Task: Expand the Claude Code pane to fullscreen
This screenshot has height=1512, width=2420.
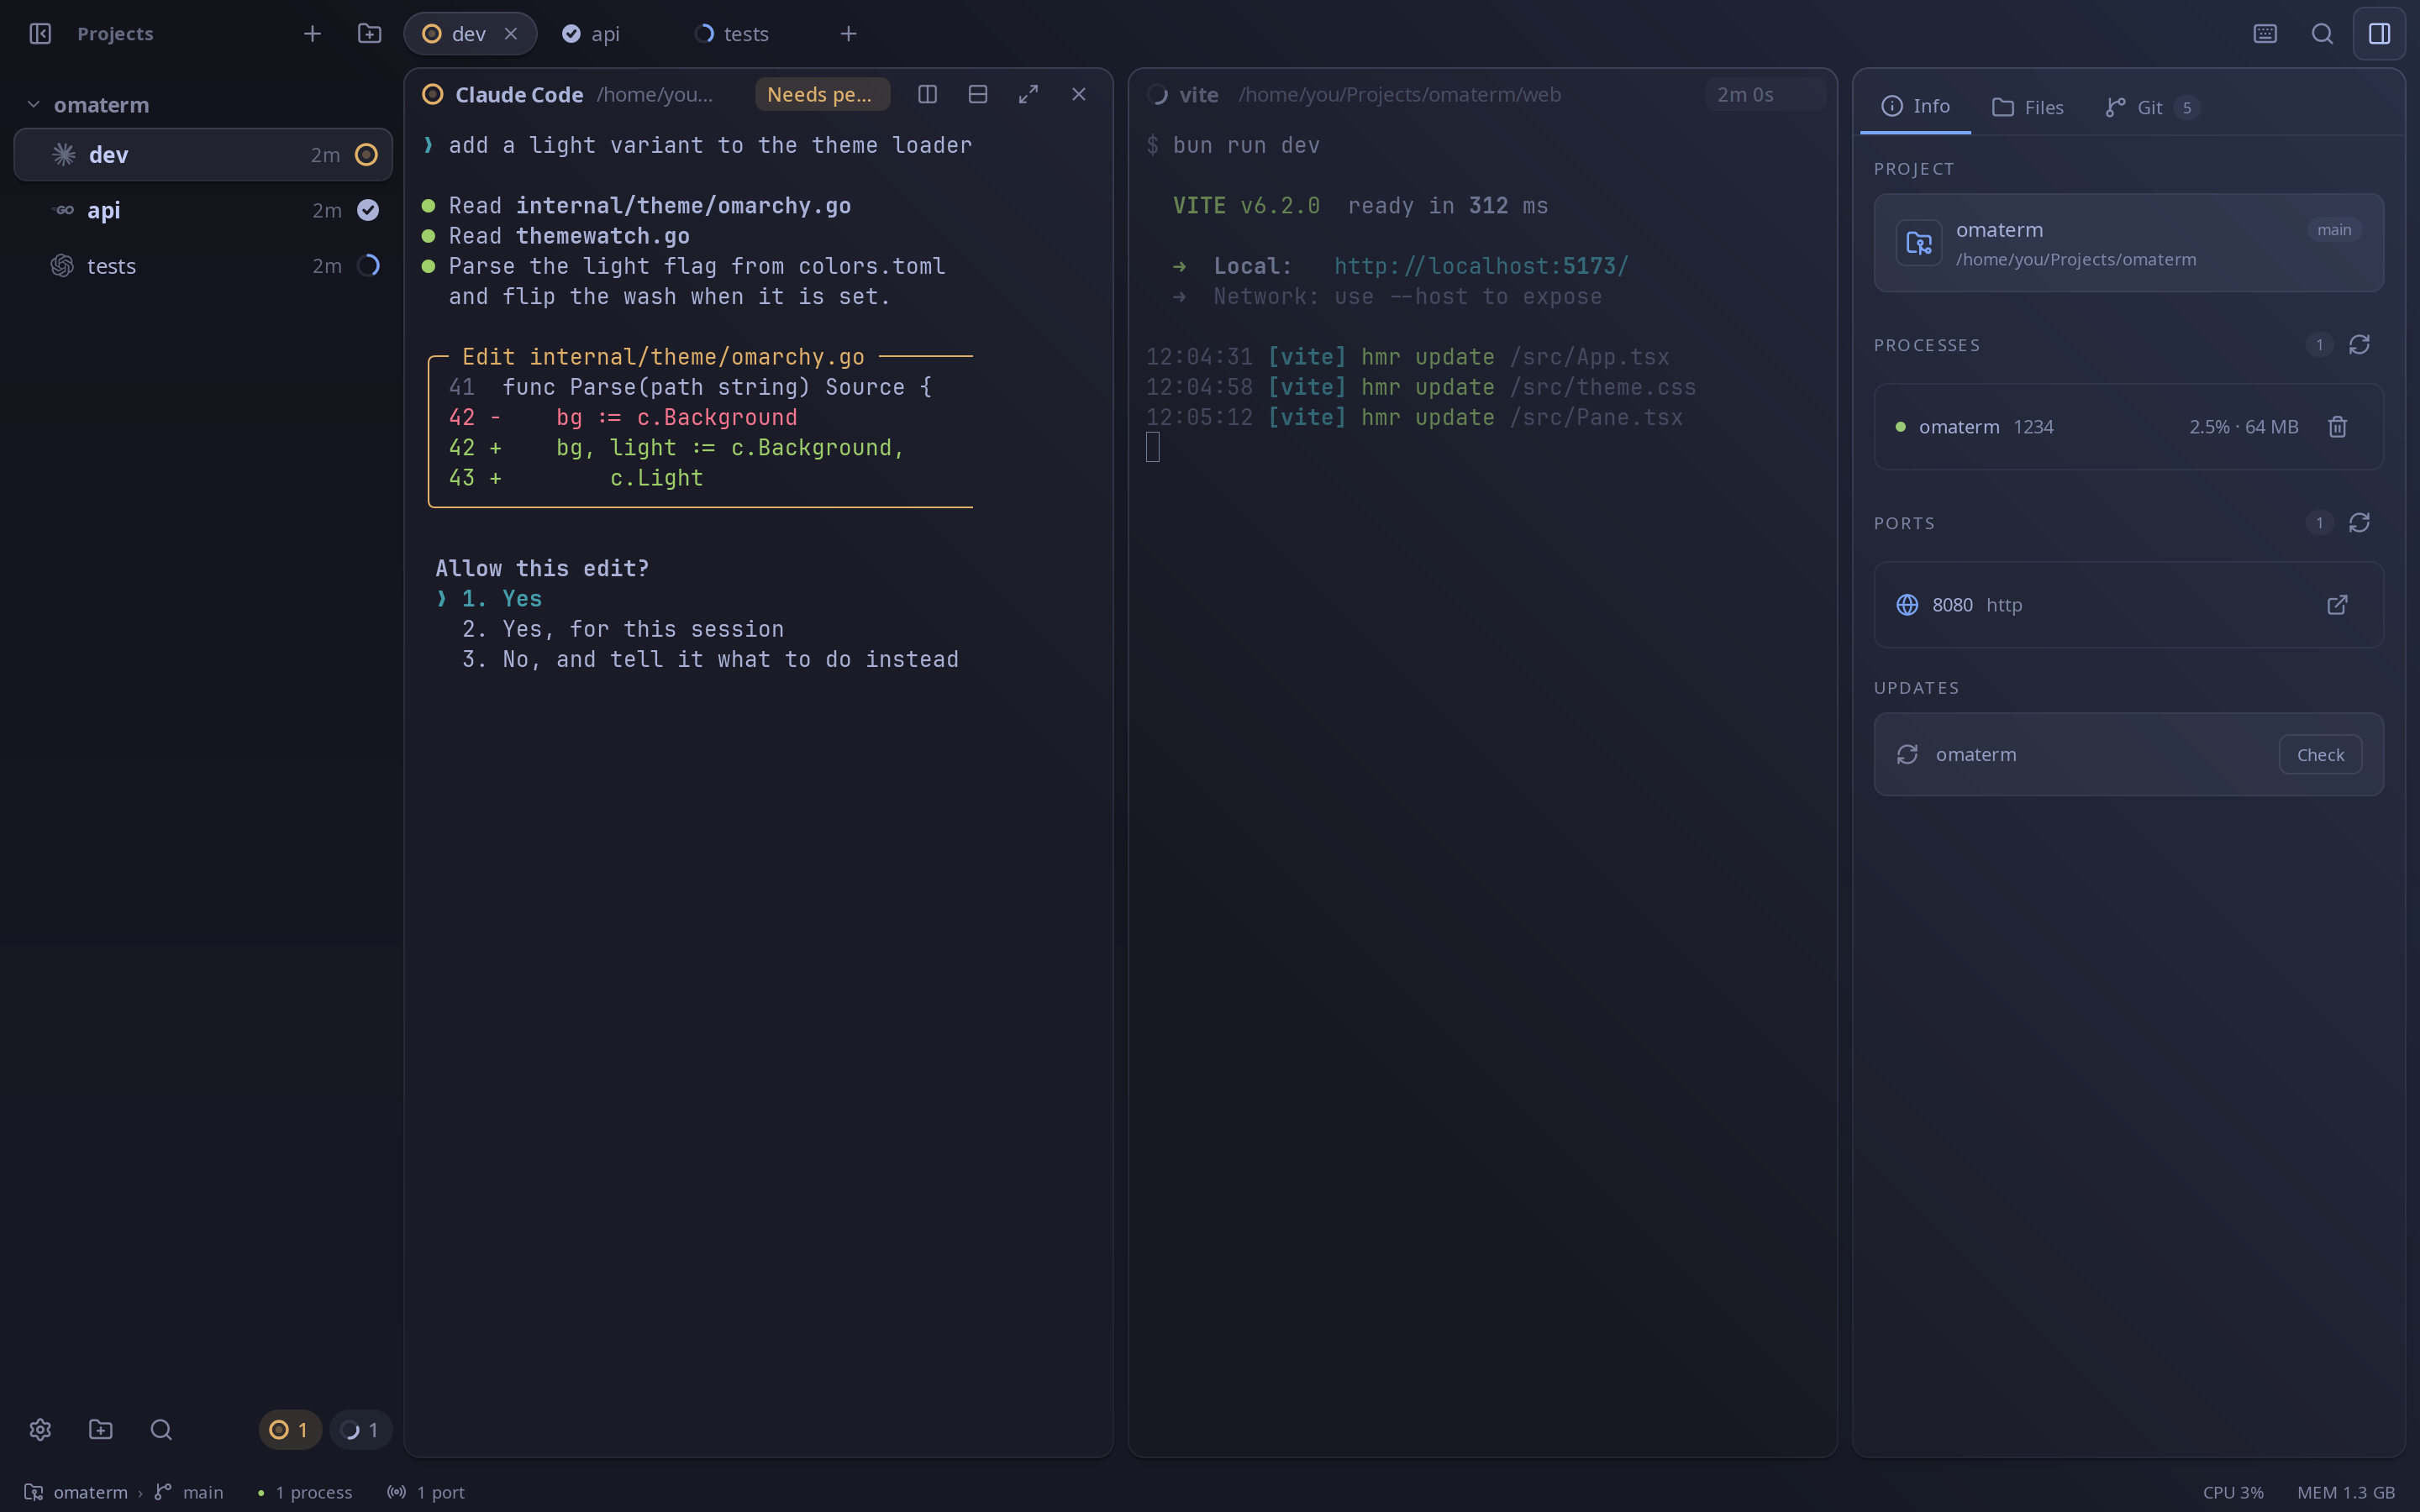Action: (1028, 94)
